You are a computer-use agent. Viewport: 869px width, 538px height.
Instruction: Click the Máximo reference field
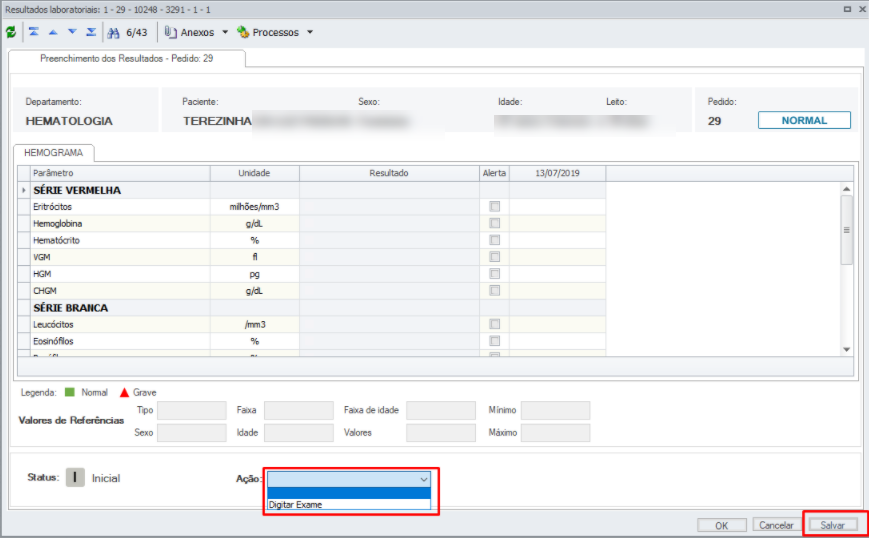pyautogui.click(x=555, y=433)
